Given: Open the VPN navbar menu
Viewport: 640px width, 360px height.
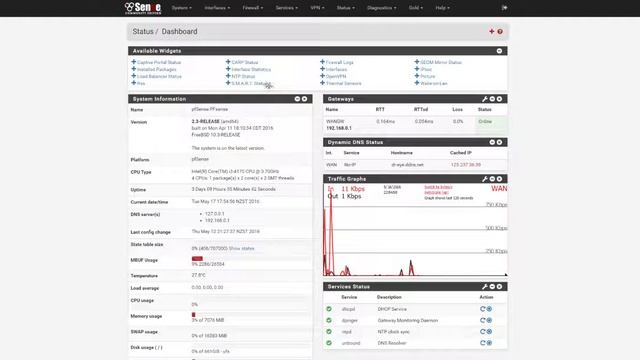Looking at the screenshot, I should click(317, 8).
